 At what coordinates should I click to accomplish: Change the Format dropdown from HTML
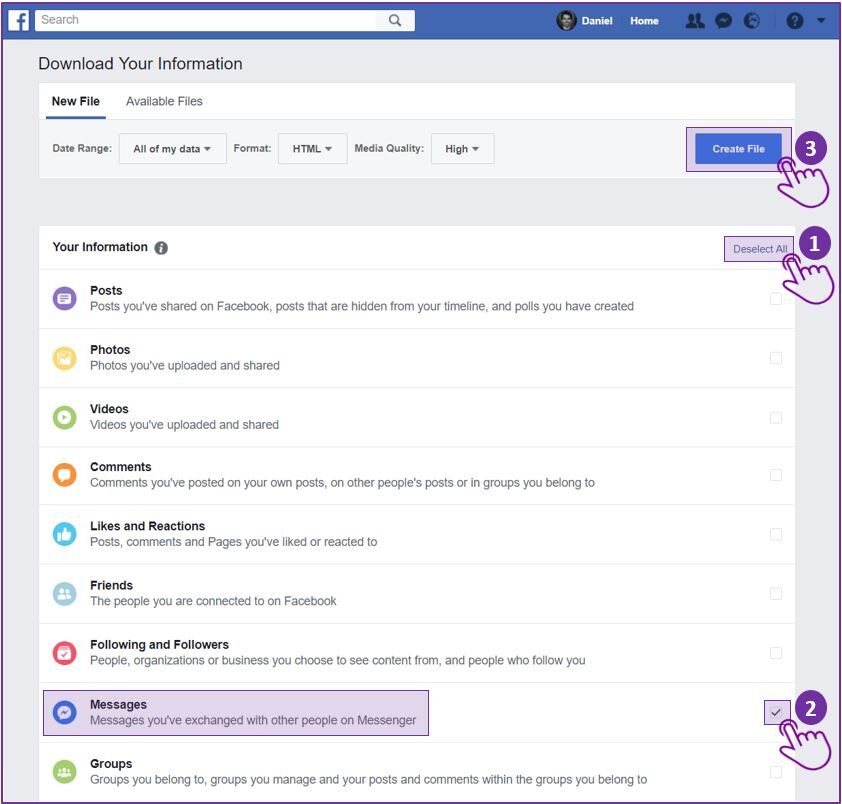tap(312, 148)
